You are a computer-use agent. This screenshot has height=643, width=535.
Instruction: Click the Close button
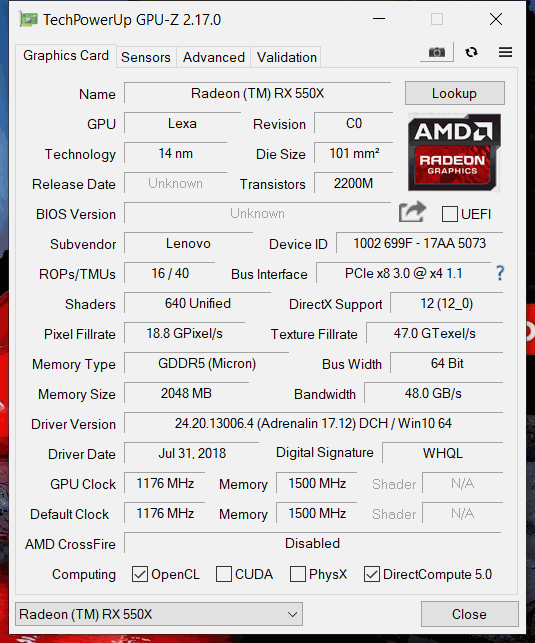click(x=469, y=614)
